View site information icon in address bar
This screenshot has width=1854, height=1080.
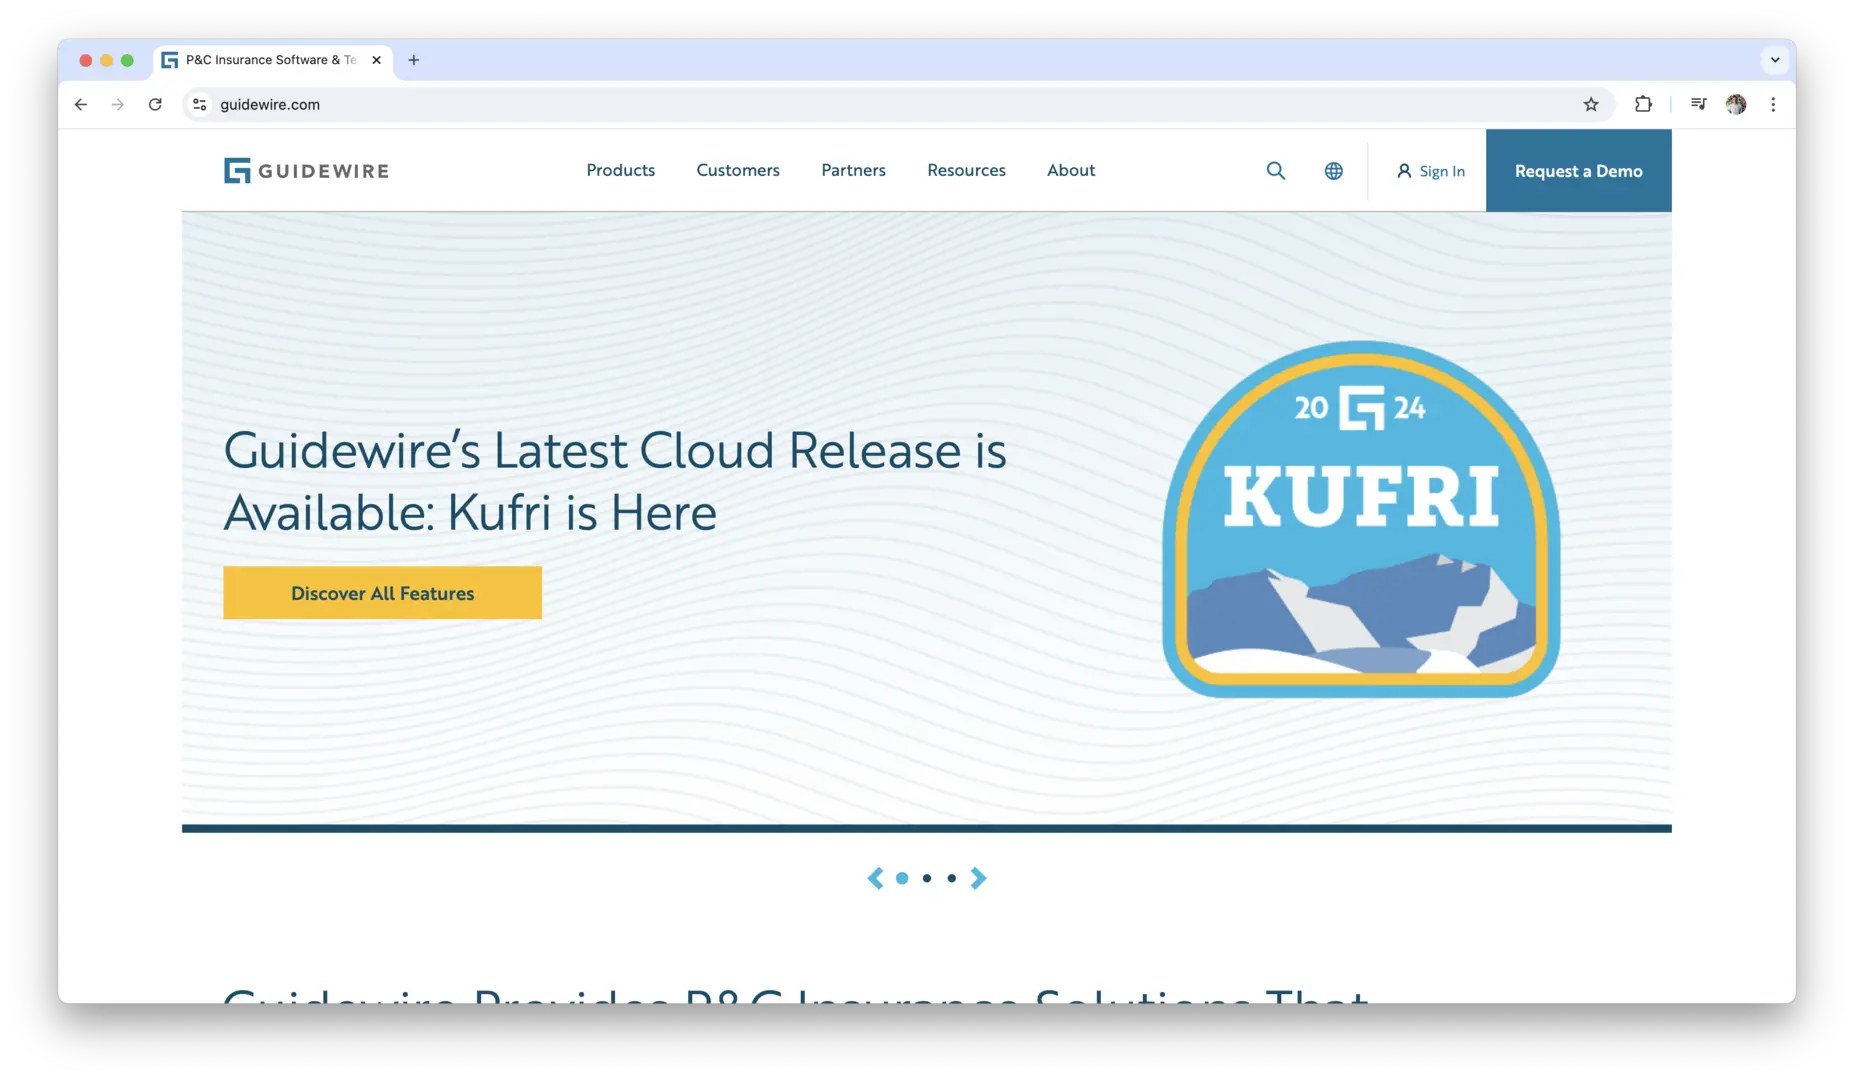[x=200, y=104]
